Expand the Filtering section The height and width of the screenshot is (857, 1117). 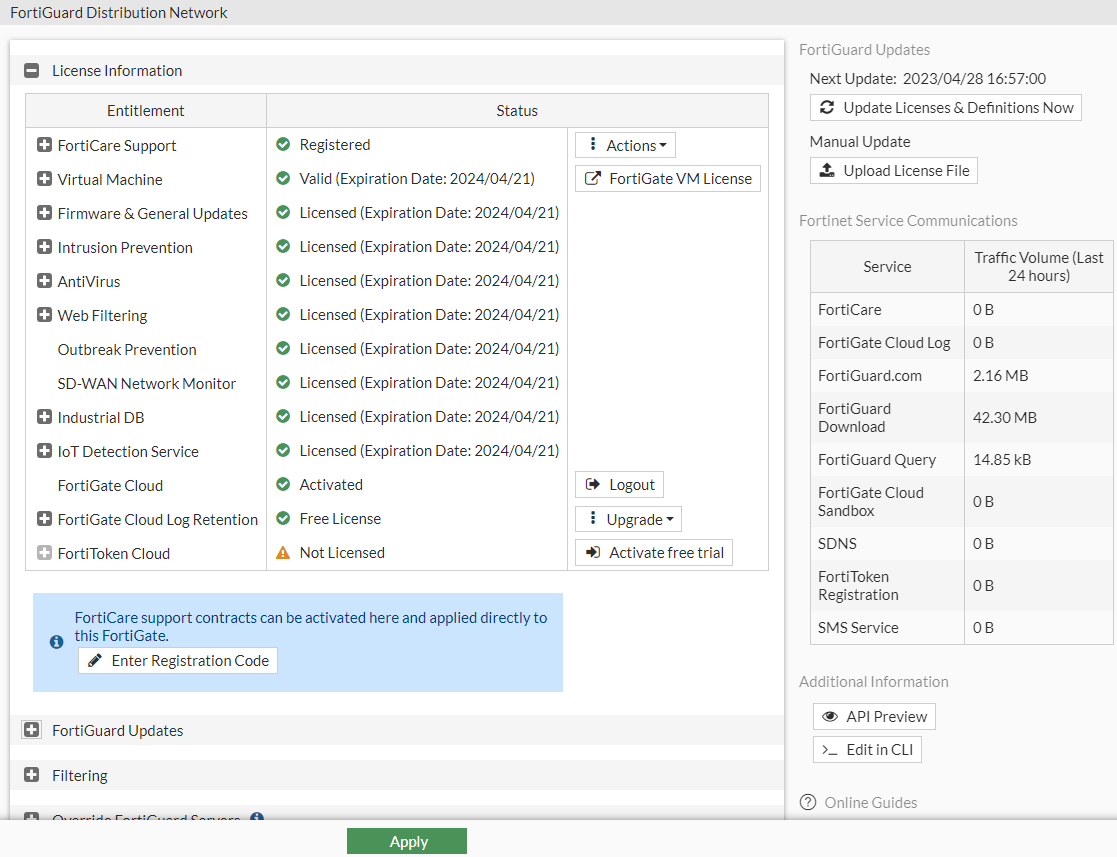click(32, 775)
